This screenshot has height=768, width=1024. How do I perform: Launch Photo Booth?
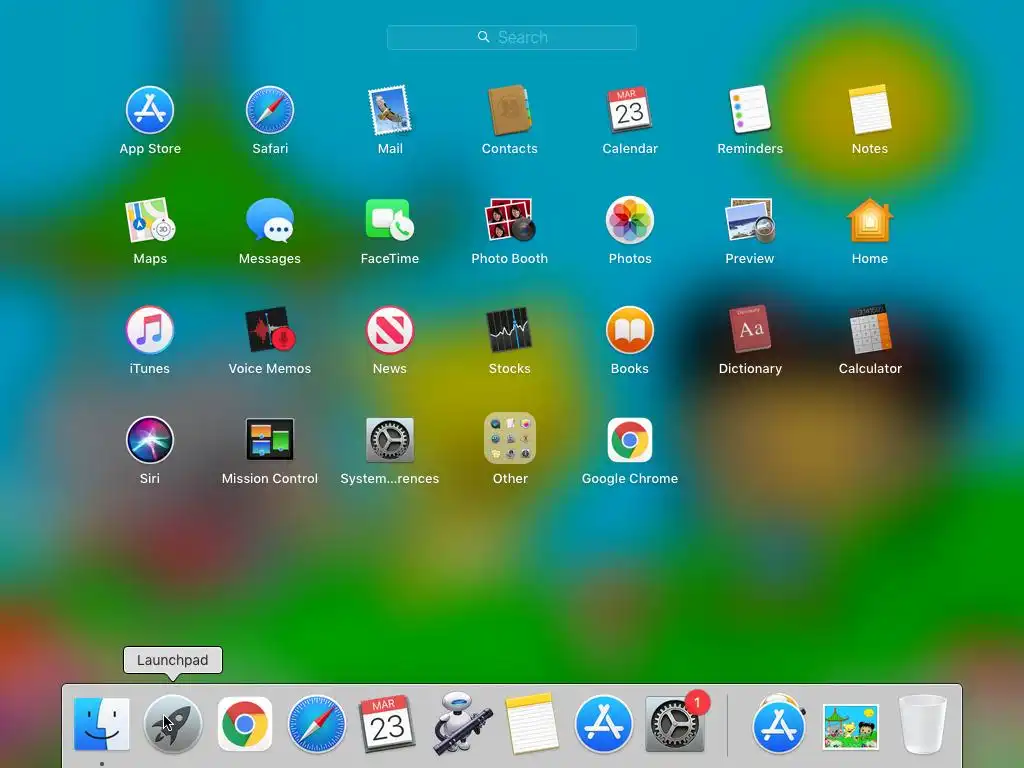(509, 221)
